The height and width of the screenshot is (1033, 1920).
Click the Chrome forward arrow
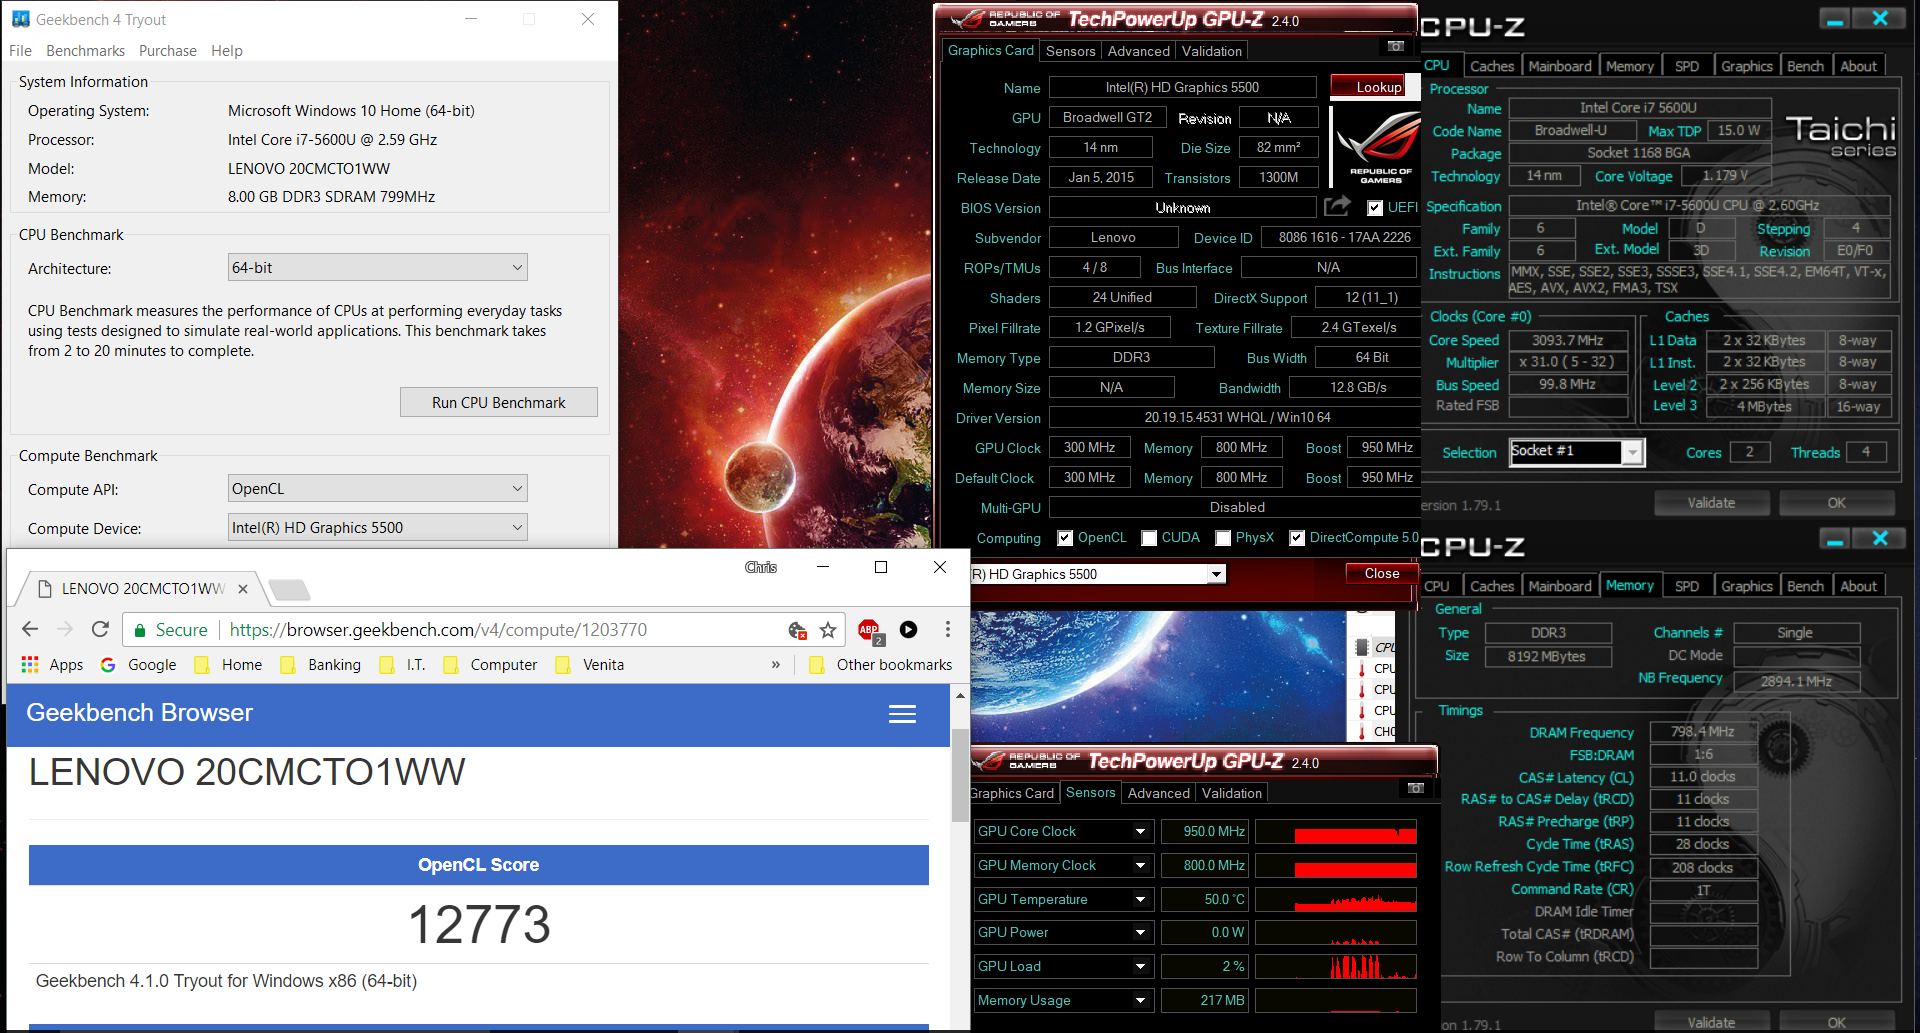(x=65, y=629)
